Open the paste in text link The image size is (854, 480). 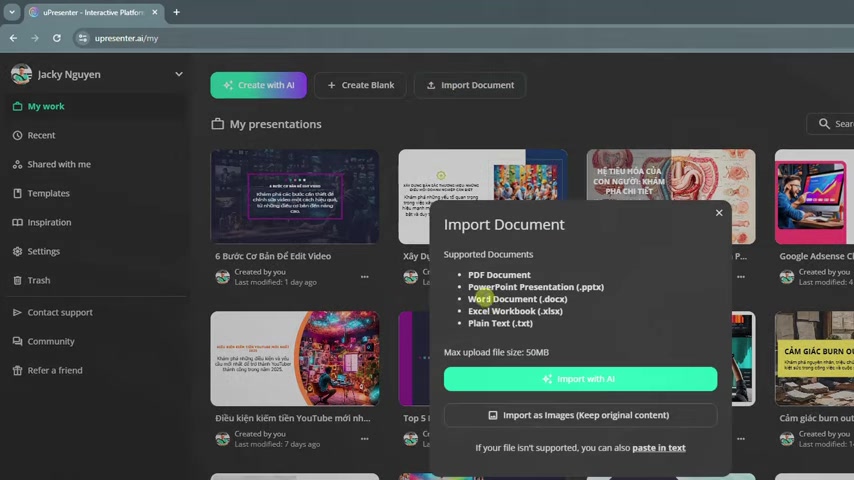658,448
